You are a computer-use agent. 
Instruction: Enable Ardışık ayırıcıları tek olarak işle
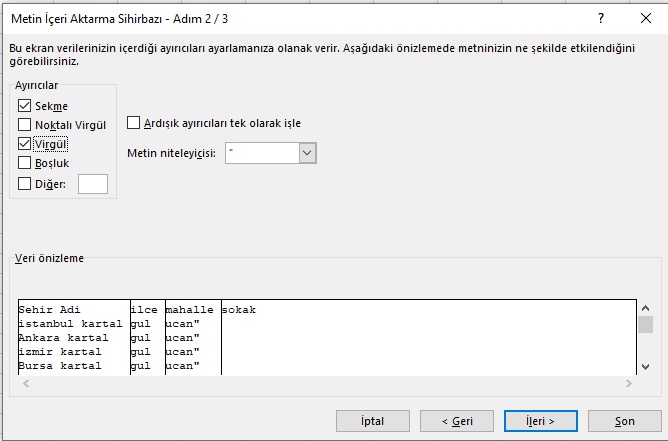(134, 123)
